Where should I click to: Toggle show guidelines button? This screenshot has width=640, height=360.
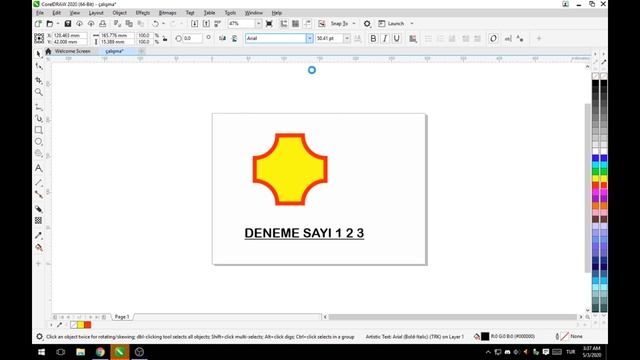click(307, 24)
